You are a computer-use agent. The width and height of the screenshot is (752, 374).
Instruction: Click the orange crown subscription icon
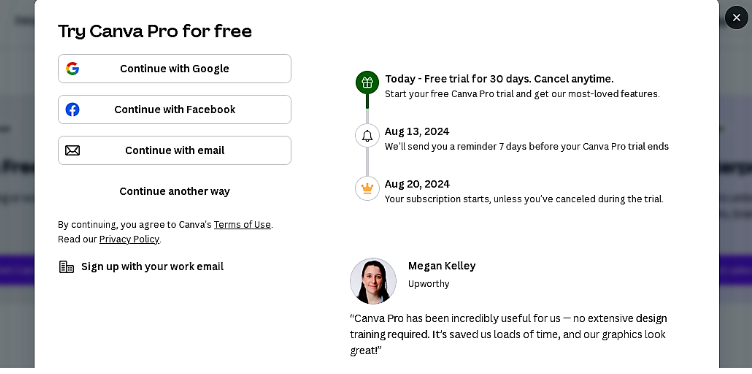pyautogui.click(x=367, y=188)
